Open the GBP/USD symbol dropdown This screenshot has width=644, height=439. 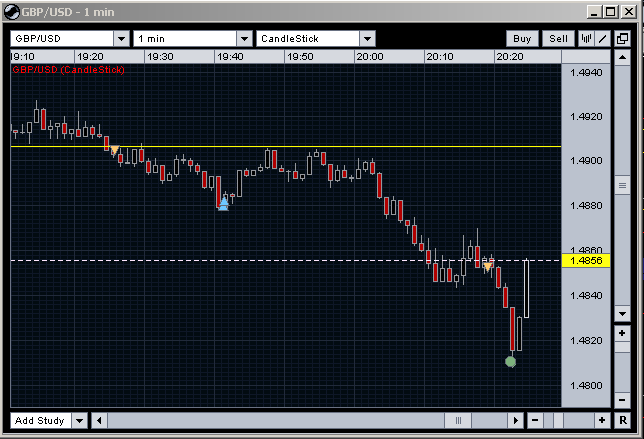(x=121, y=38)
